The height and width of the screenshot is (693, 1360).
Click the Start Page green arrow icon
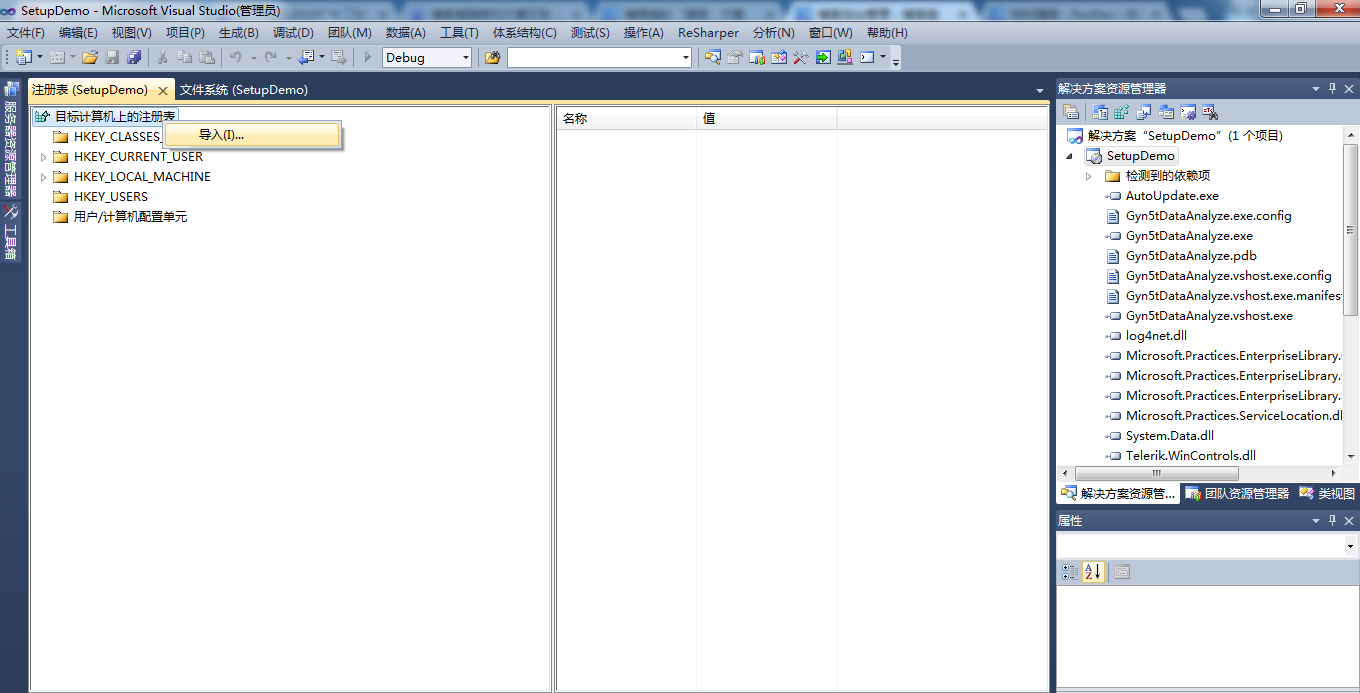coord(823,58)
